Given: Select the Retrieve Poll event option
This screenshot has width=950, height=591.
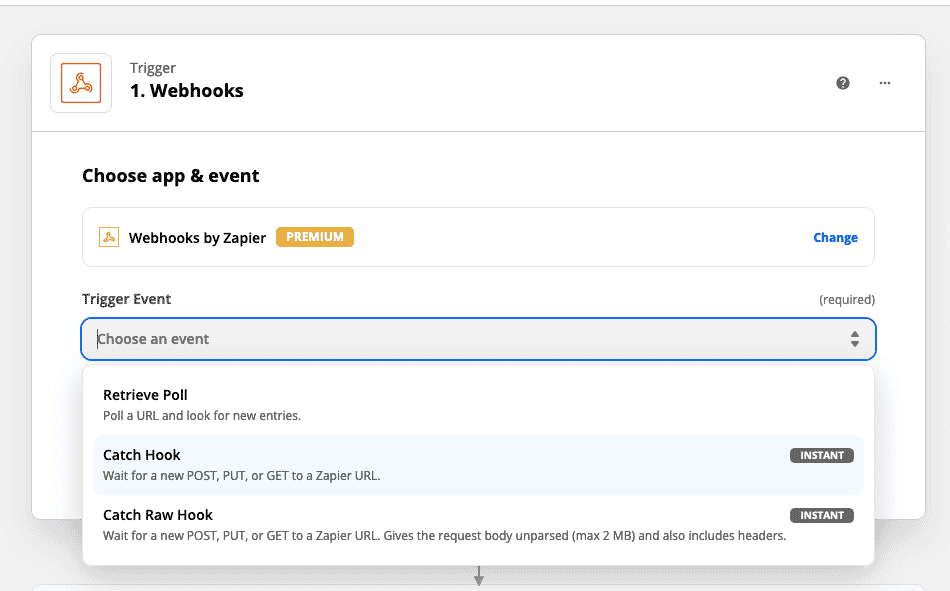Looking at the screenshot, I should [x=478, y=405].
